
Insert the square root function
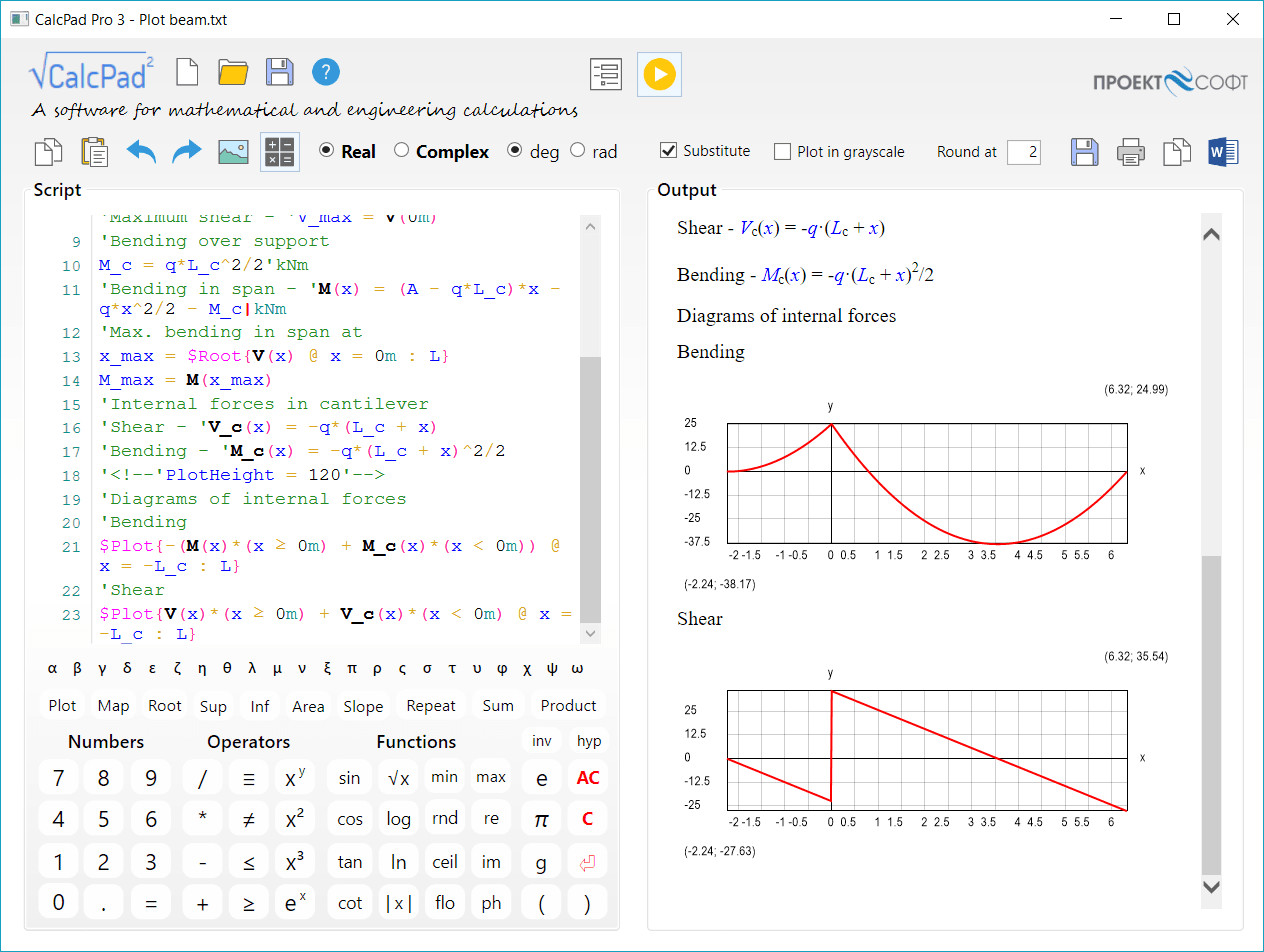pyautogui.click(x=398, y=777)
